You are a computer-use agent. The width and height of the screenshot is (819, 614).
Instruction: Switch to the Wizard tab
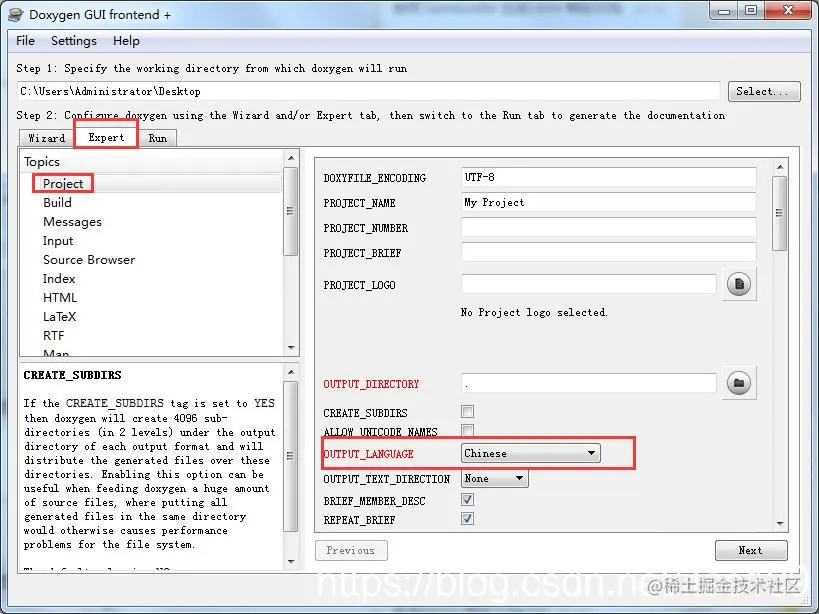pyautogui.click(x=46, y=138)
